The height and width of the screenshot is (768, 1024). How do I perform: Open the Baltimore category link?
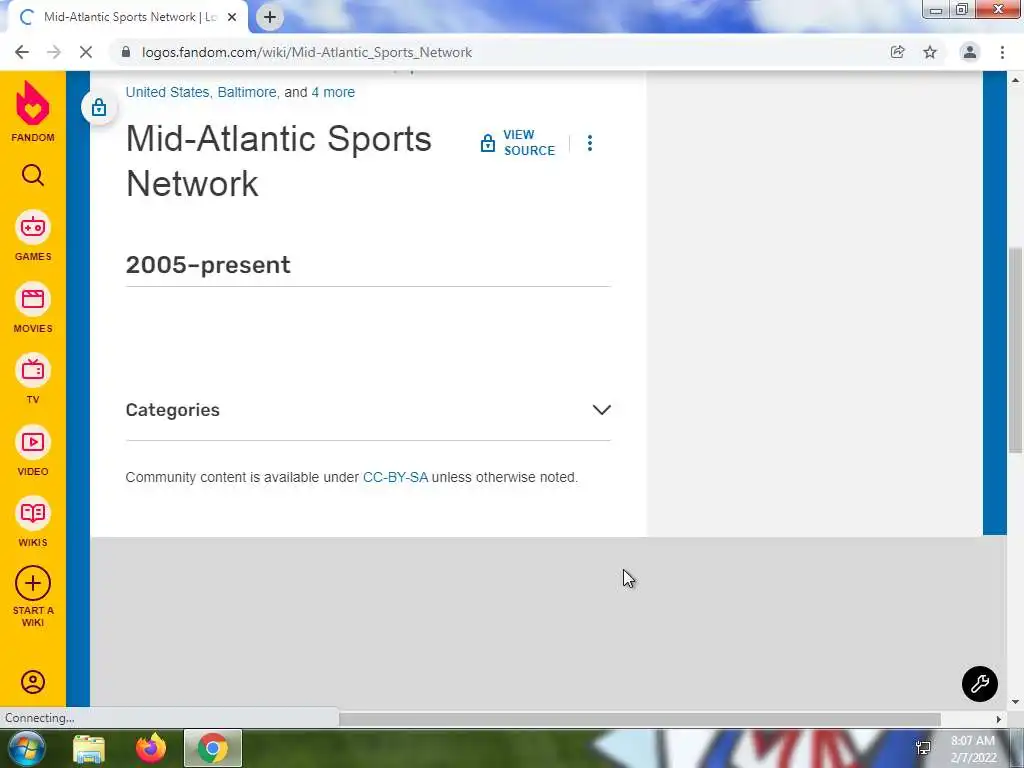click(x=247, y=92)
